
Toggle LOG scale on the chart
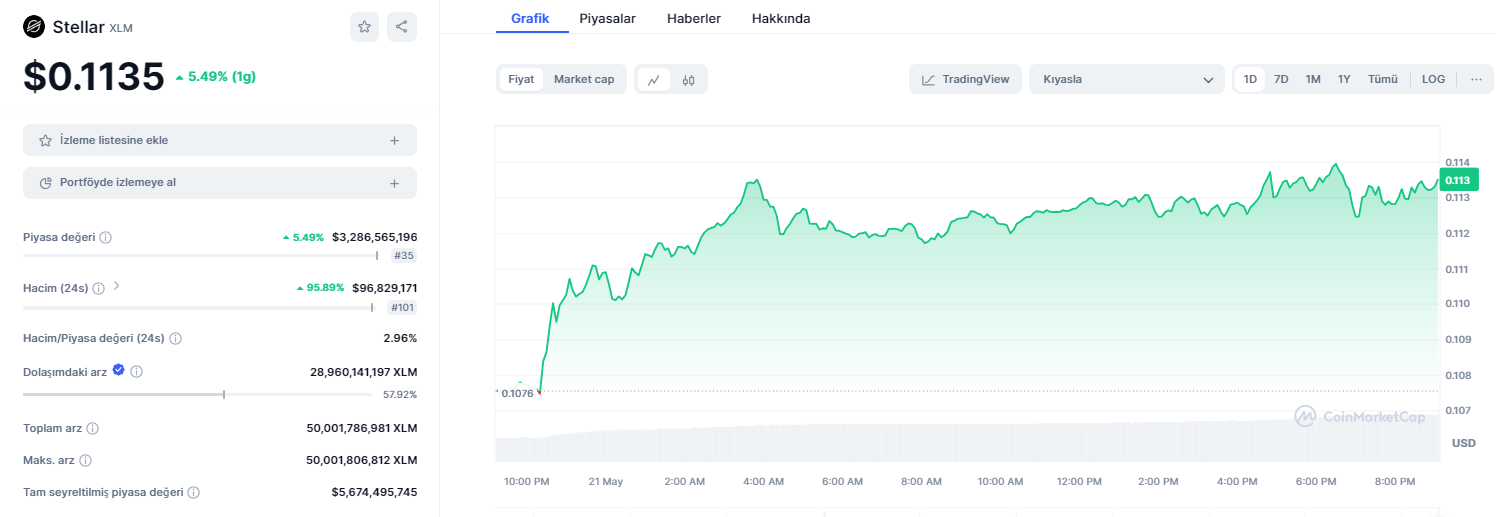click(x=1433, y=79)
